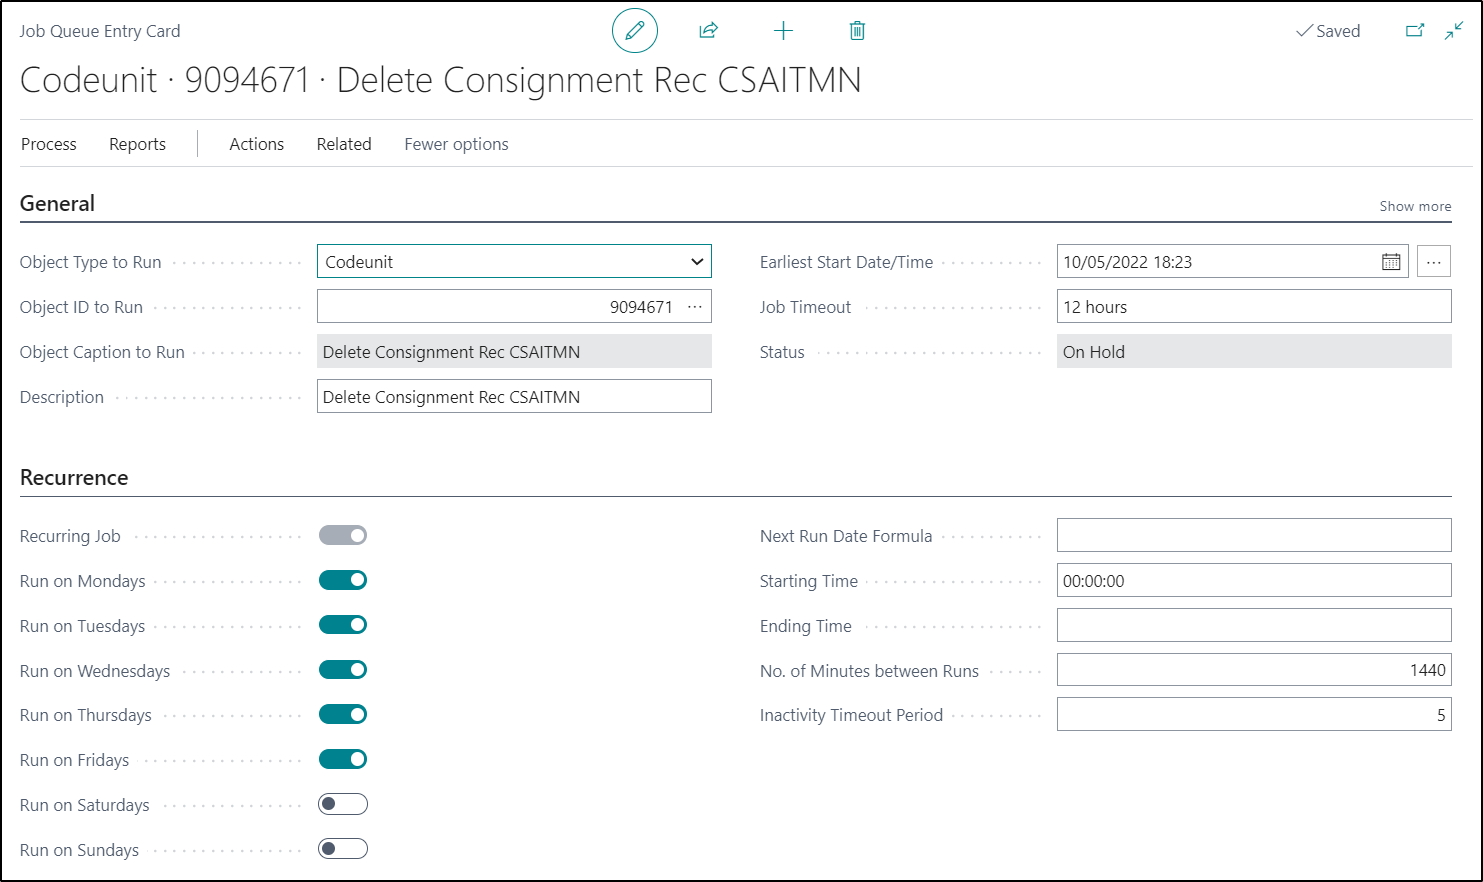
Task: Open the Process menu
Action: click(49, 144)
